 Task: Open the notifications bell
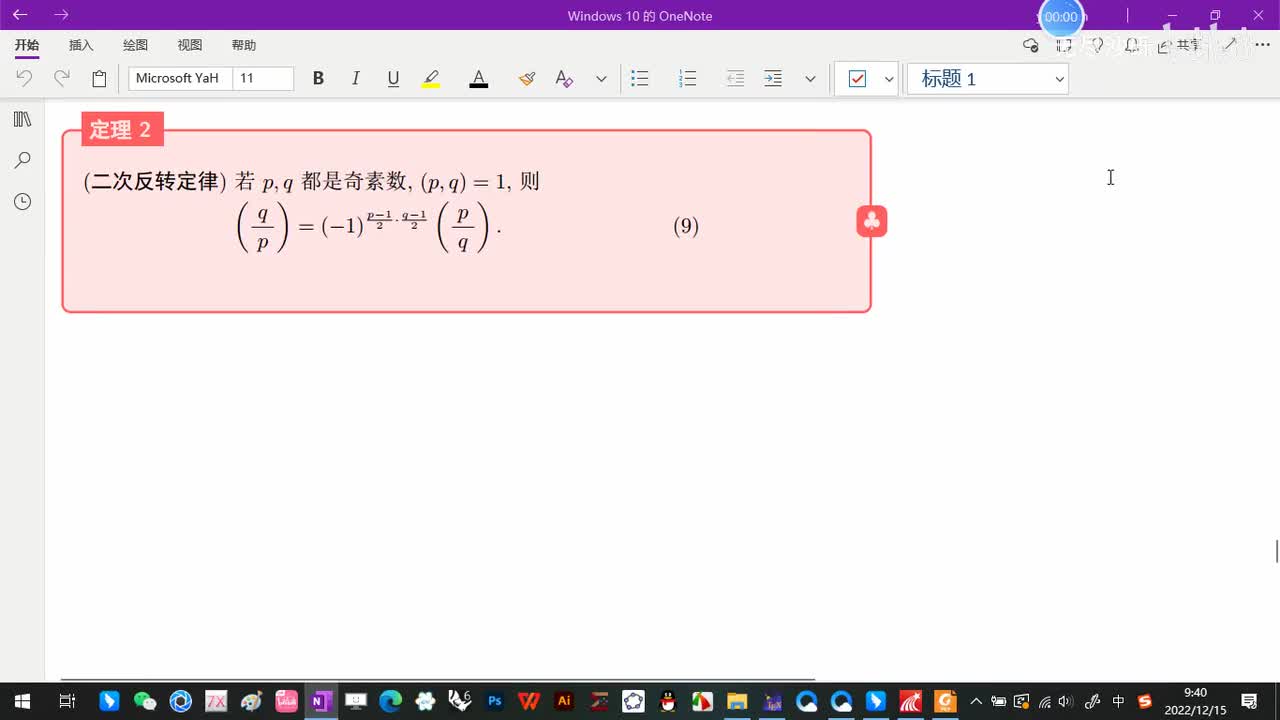tap(1131, 45)
